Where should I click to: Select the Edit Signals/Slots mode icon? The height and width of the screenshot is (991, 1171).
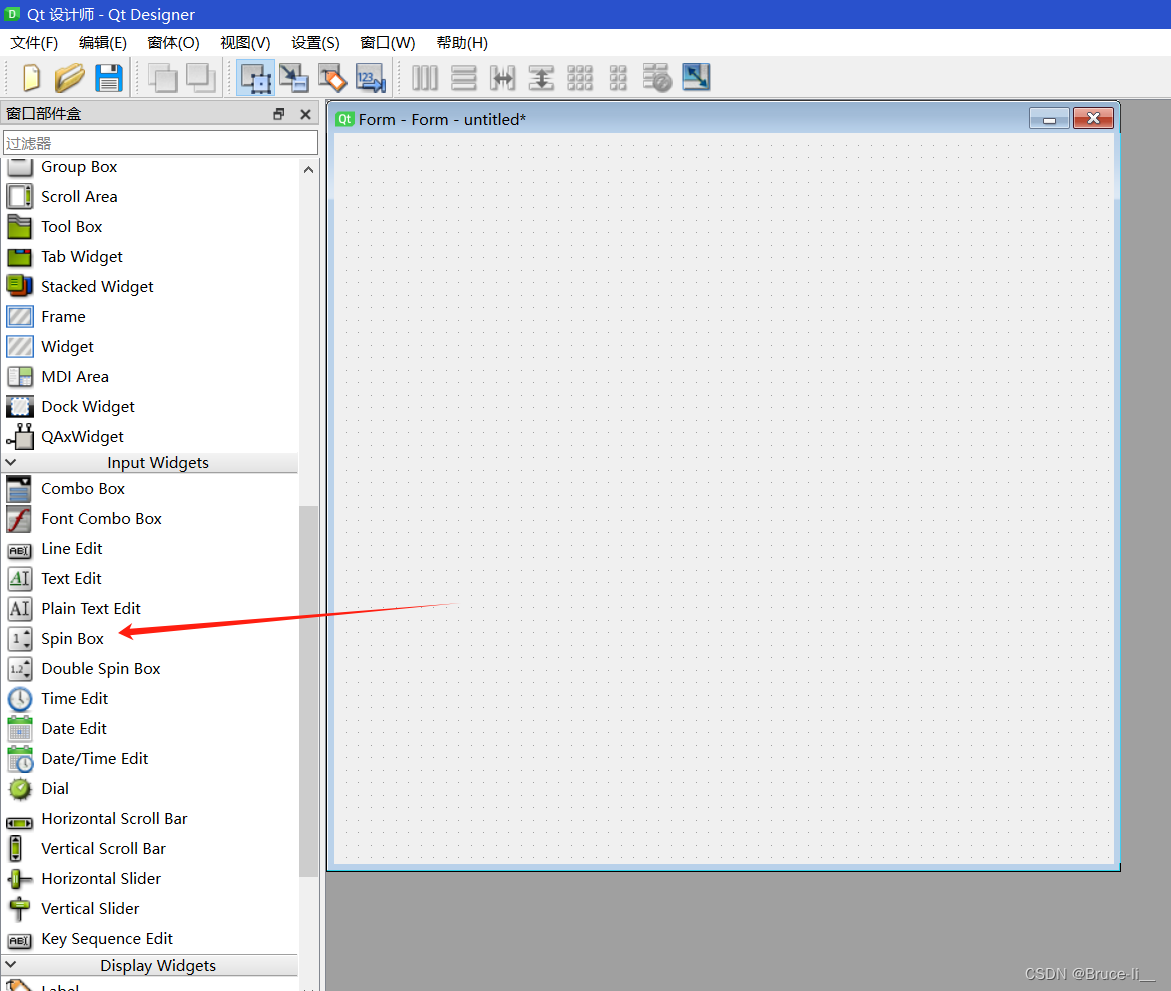coord(293,78)
